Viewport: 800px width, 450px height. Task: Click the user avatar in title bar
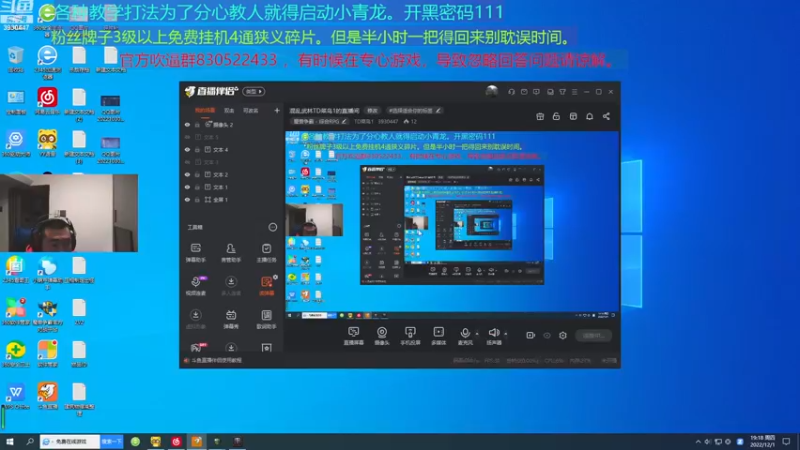click(x=492, y=91)
